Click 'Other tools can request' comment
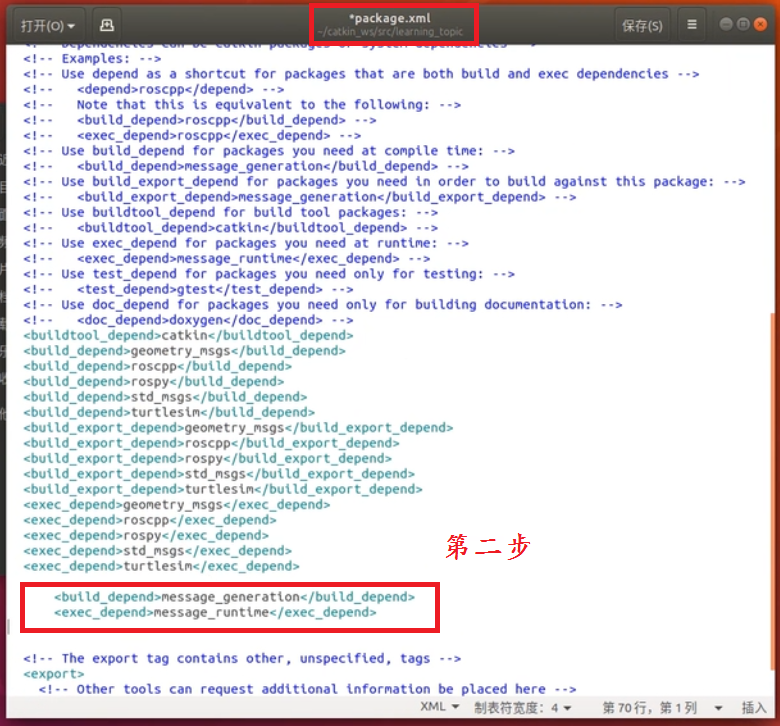Image resolution: width=780 pixels, height=726 pixels. [x=307, y=690]
